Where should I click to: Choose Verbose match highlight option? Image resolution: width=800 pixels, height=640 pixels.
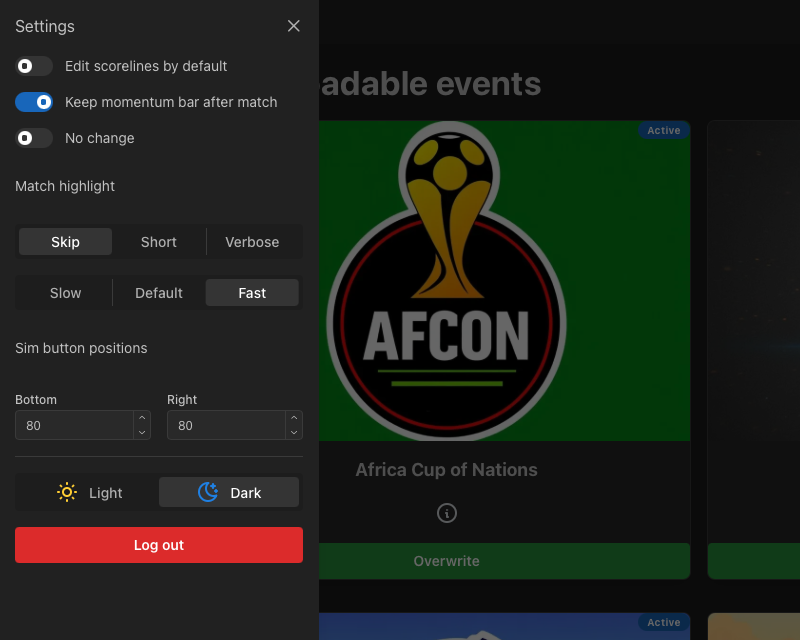[252, 242]
